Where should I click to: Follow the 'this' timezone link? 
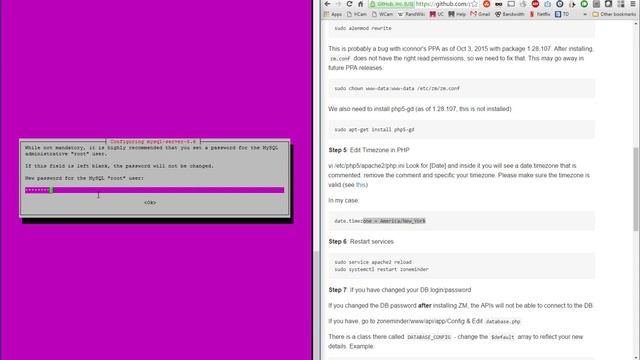click(x=360, y=185)
